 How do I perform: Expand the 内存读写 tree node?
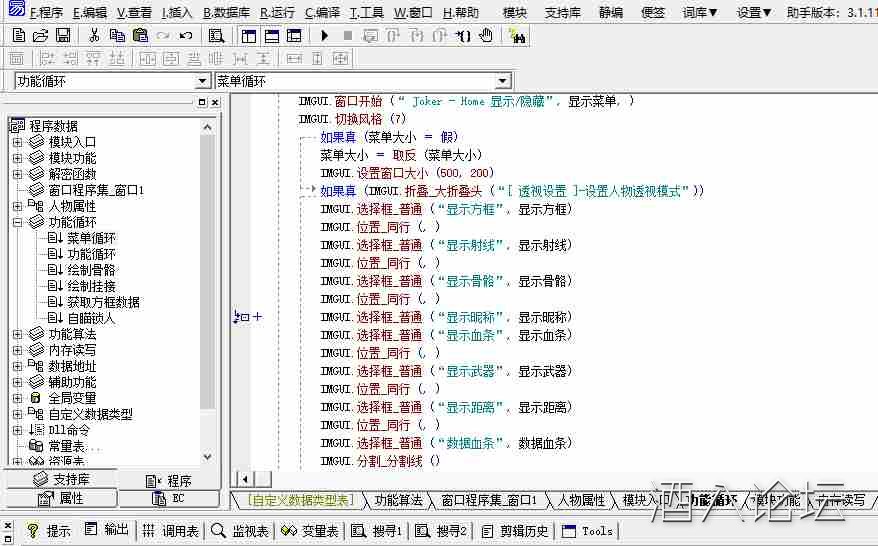click(17, 350)
